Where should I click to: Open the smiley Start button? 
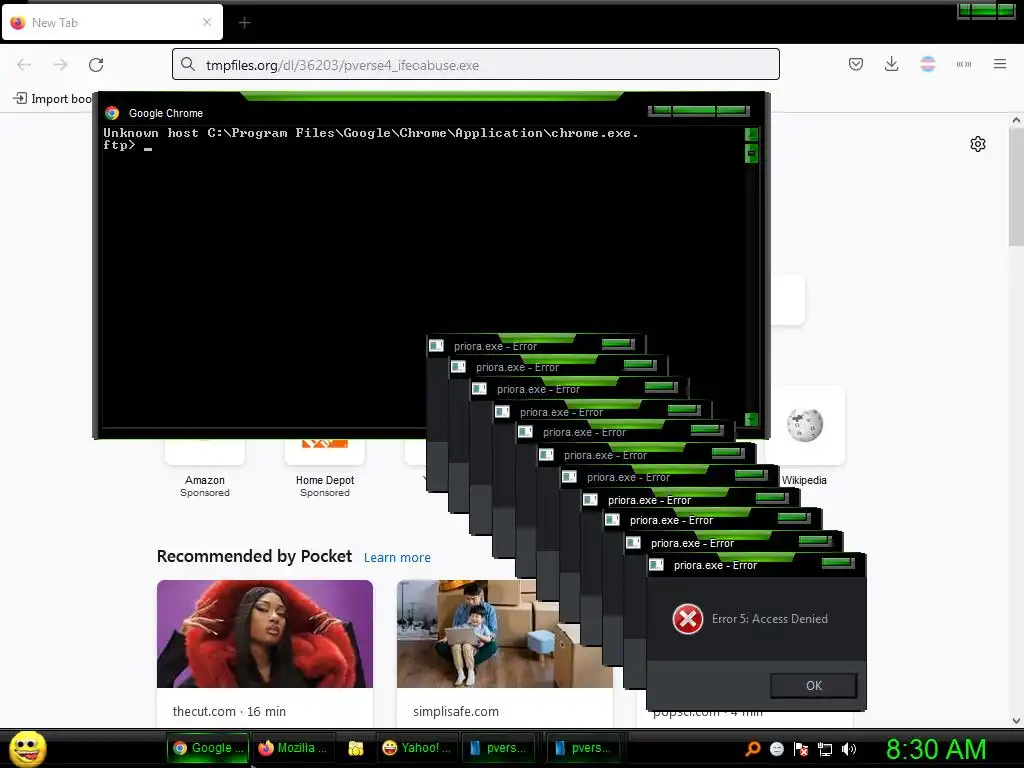pyautogui.click(x=27, y=748)
